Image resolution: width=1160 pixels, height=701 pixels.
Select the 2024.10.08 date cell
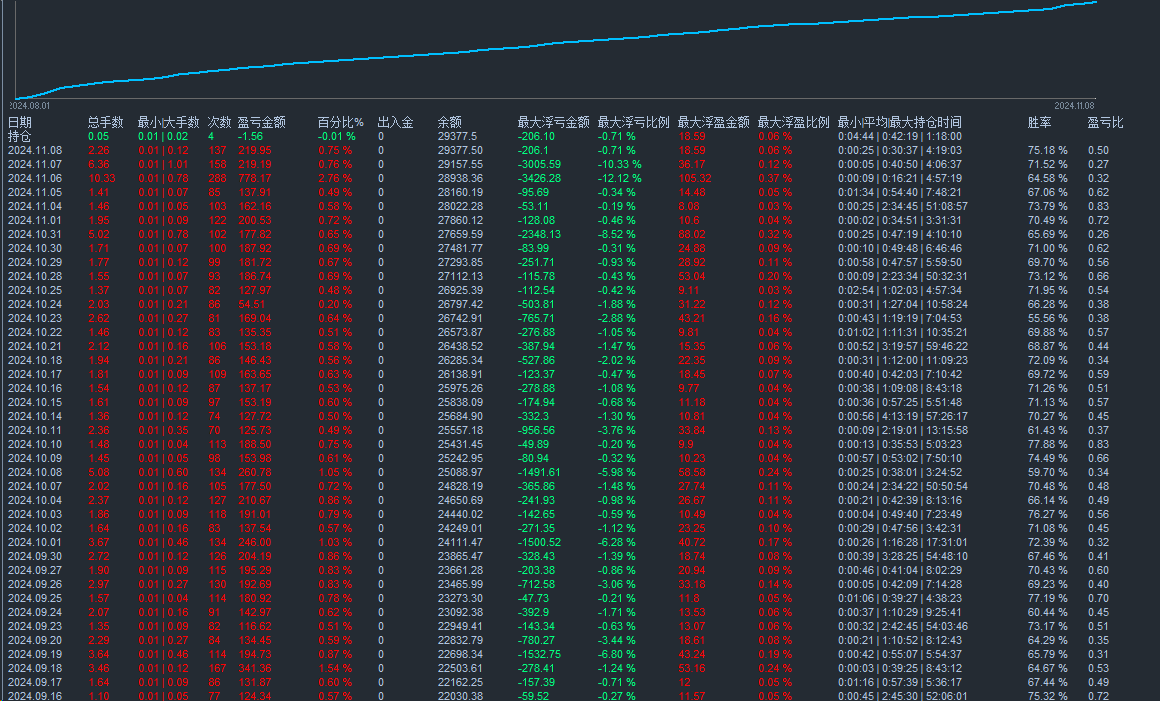pos(35,472)
